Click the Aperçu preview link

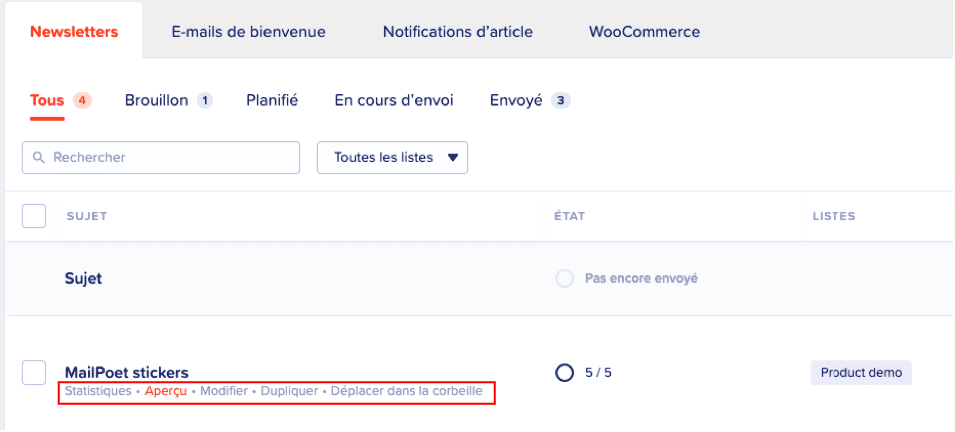click(165, 392)
